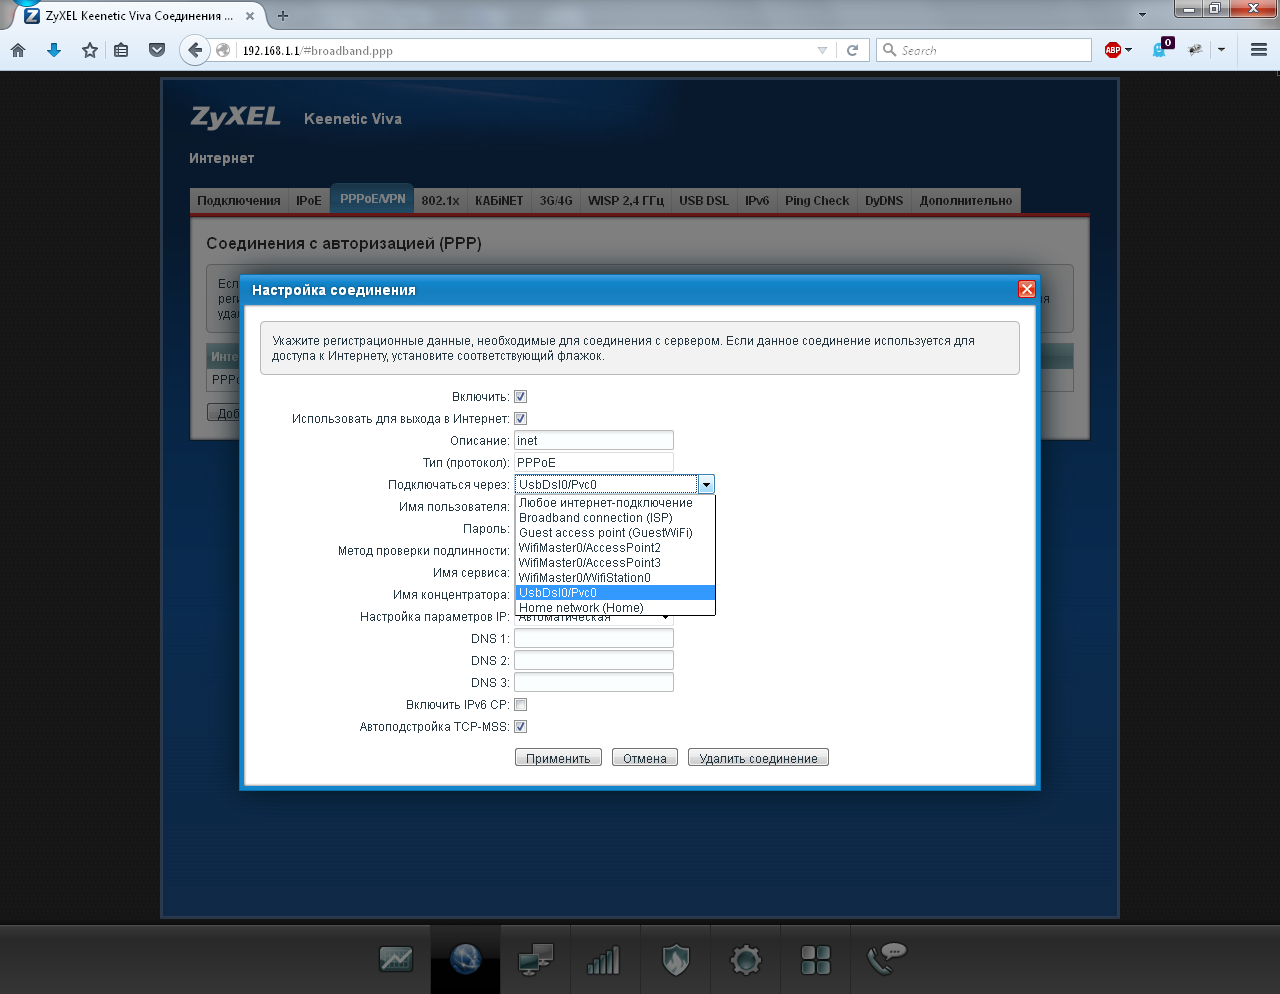This screenshot has height=994, width=1280.
Task: Click the ZyXEL logo
Action: pos(236,118)
